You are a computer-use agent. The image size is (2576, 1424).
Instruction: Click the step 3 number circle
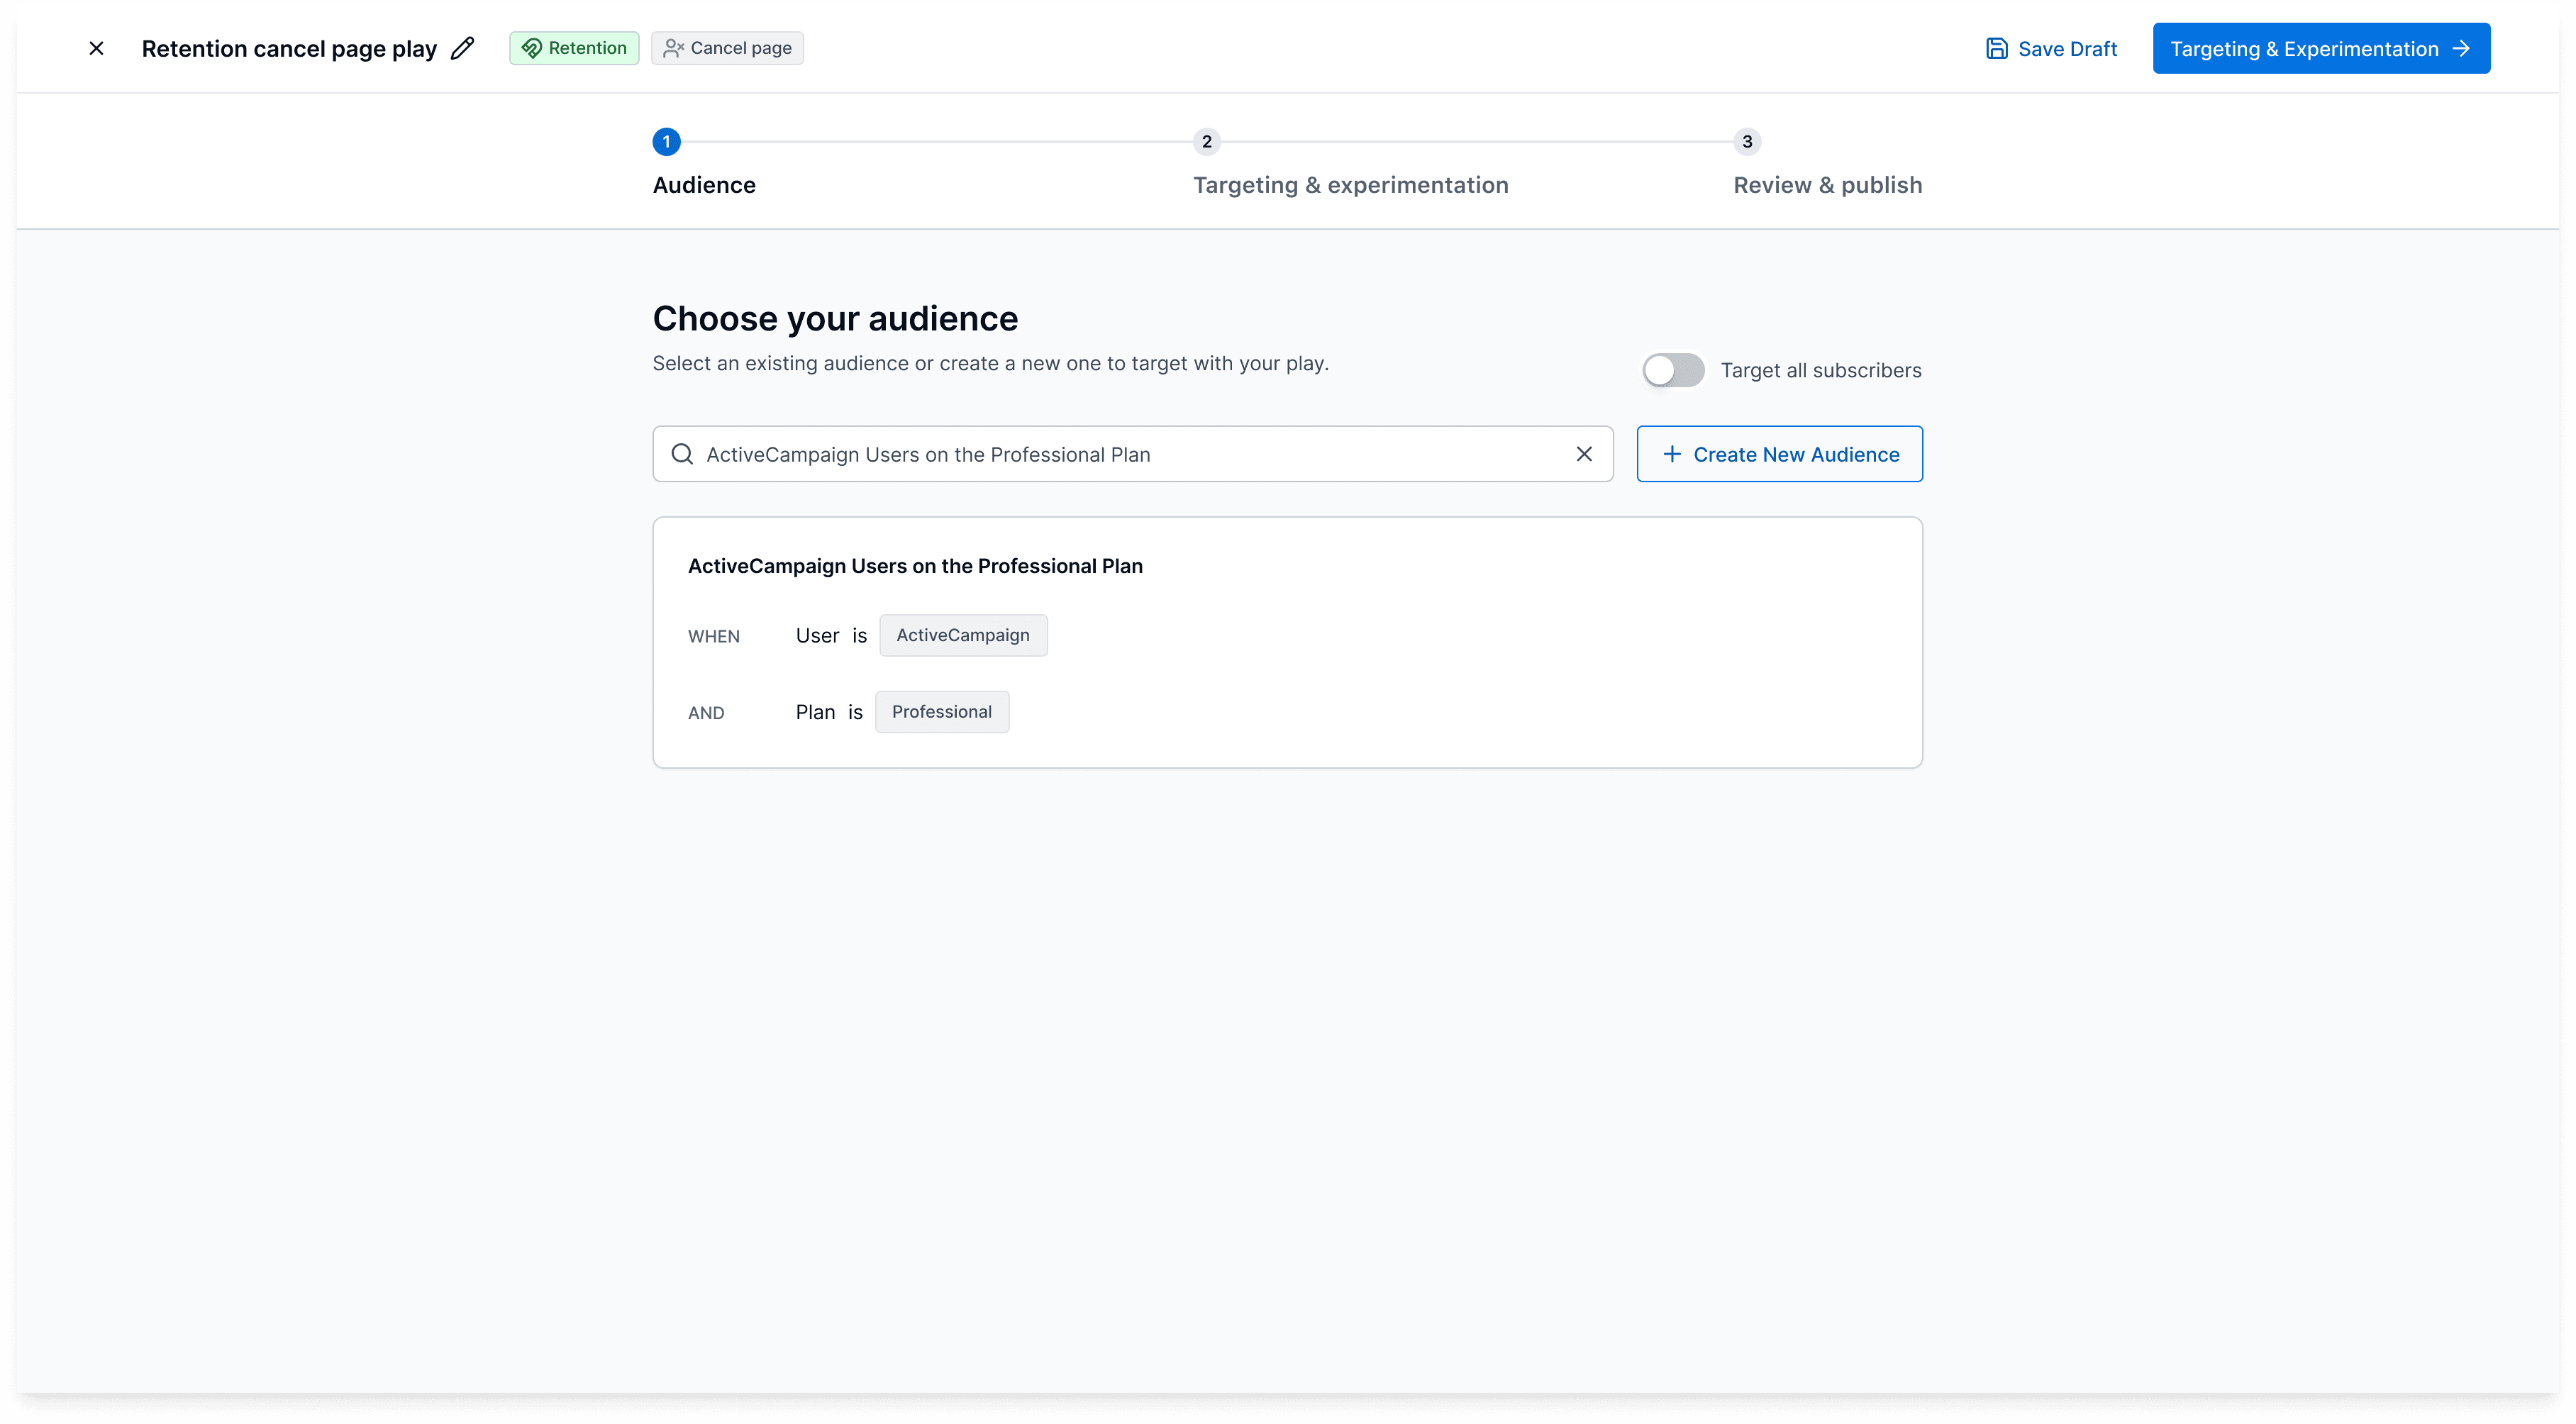[x=1747, y=142]
